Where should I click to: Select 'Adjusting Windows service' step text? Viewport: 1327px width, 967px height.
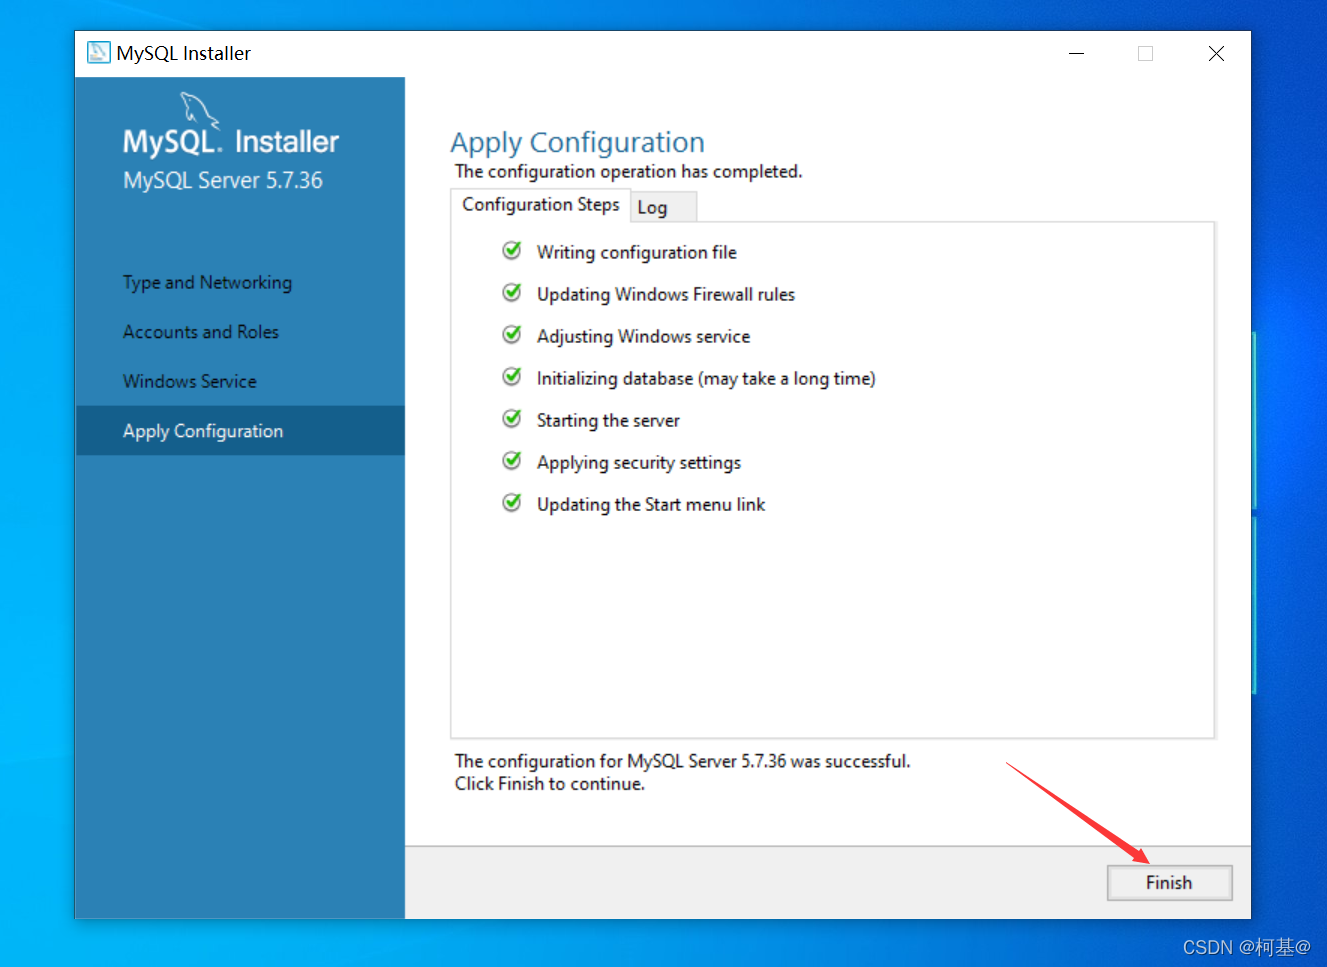tap(643, 337)
